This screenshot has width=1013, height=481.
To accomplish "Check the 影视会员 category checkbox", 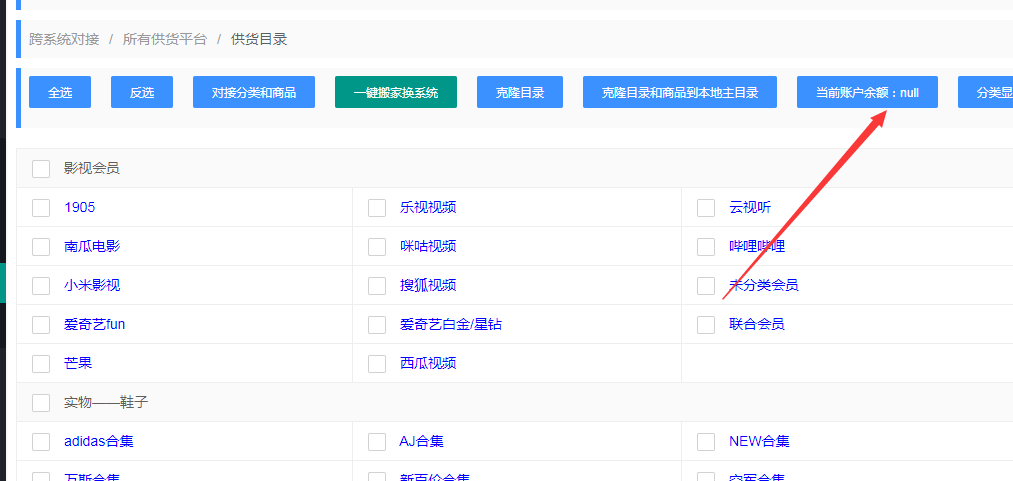I will coord(41,169).
